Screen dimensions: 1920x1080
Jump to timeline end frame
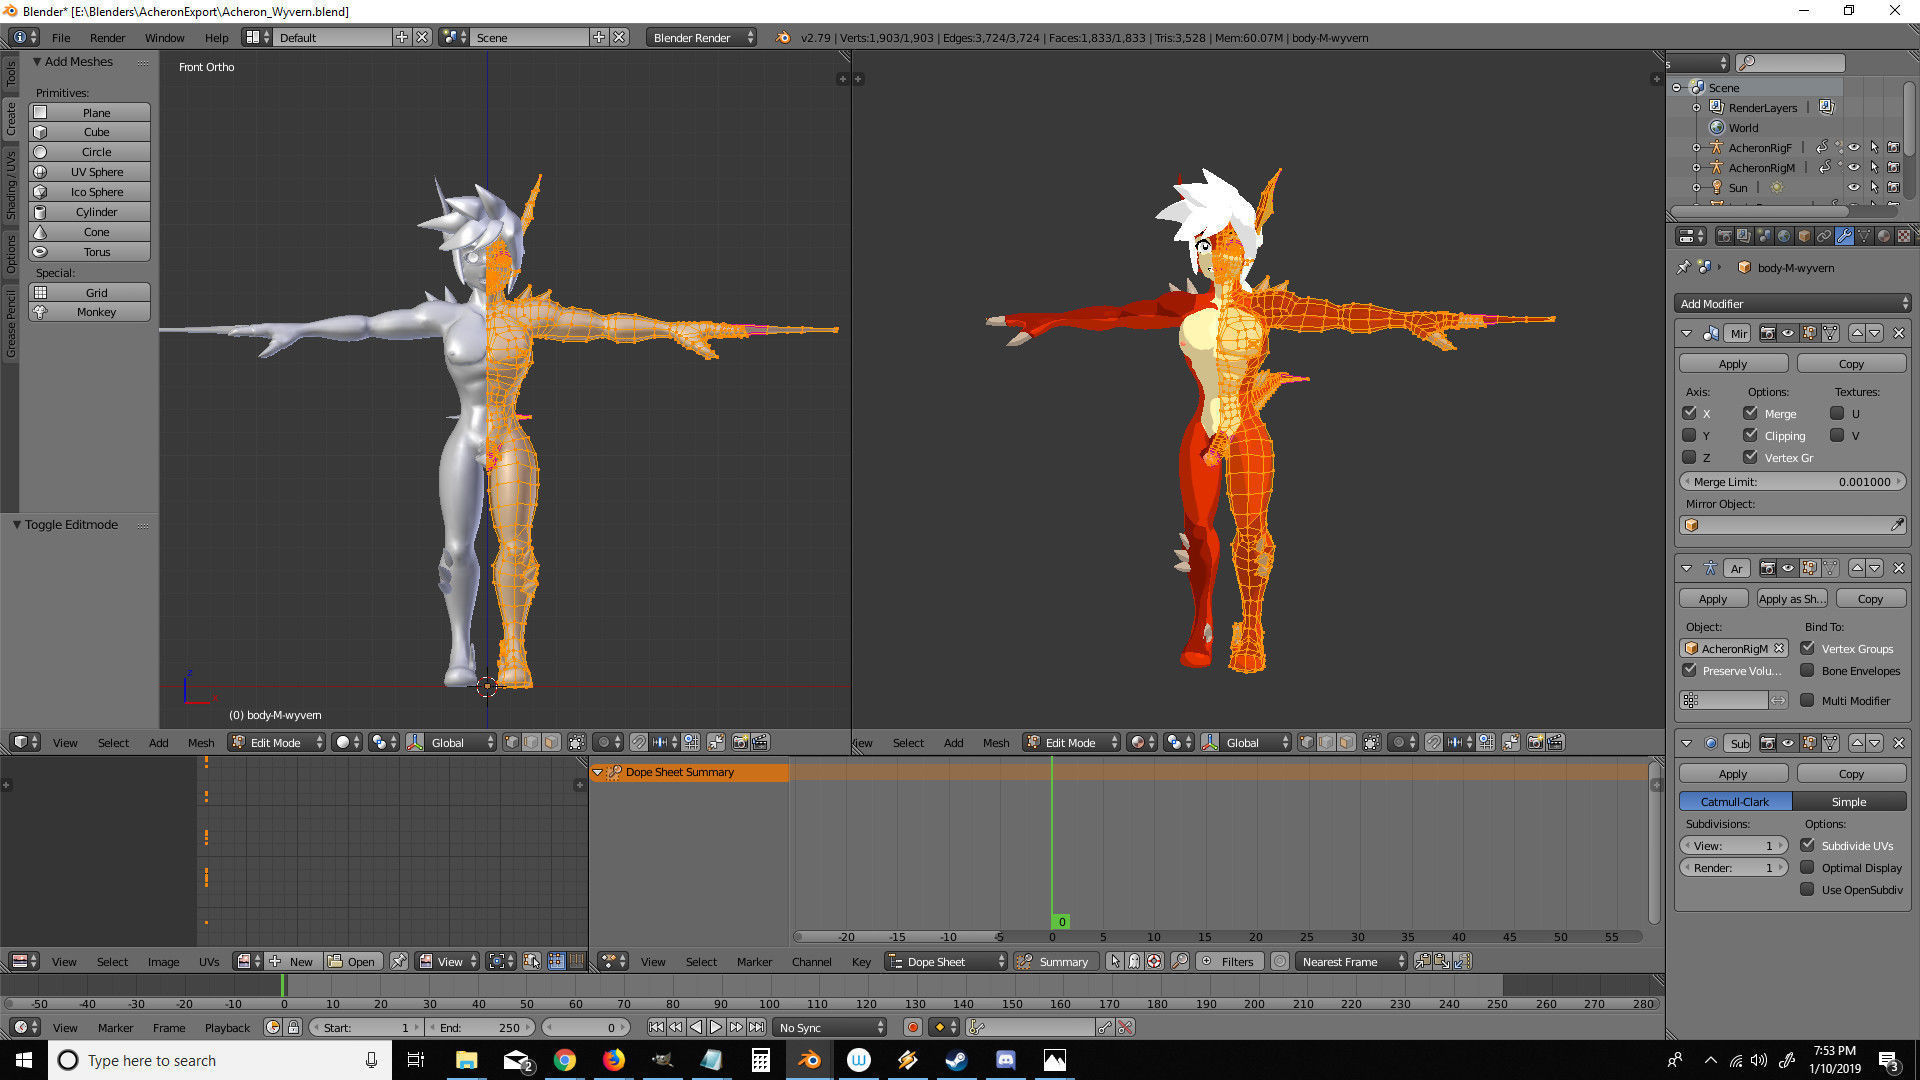tap(757, 1027)
